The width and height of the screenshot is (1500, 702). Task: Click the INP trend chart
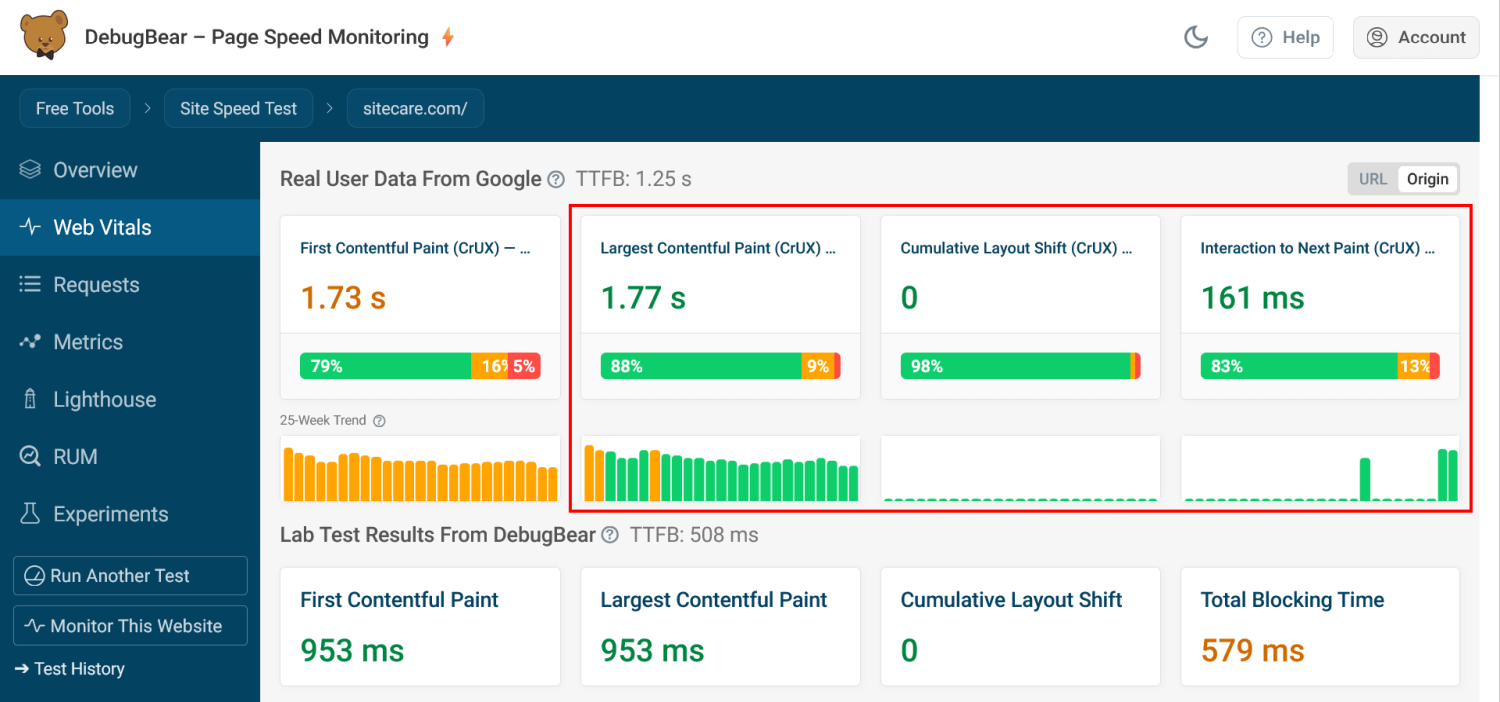coord(1320,469)
